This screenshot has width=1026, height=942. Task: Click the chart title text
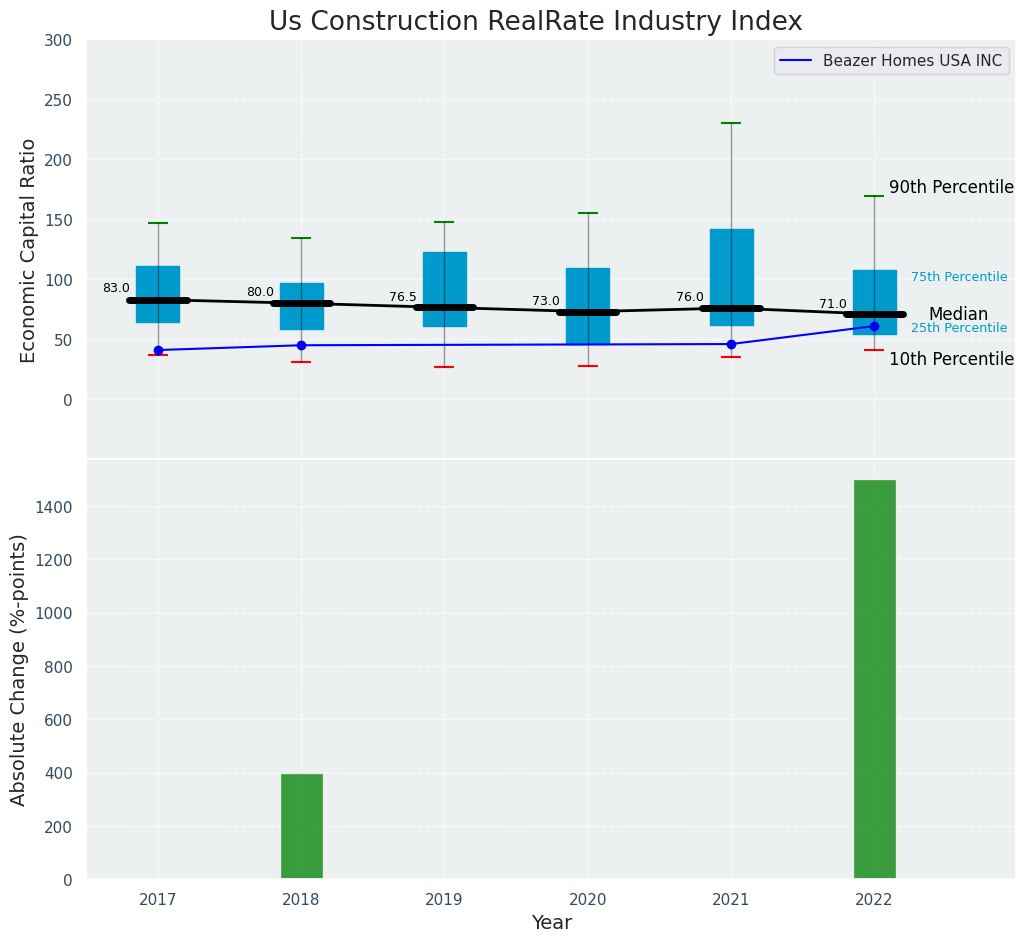pos(535,22)
